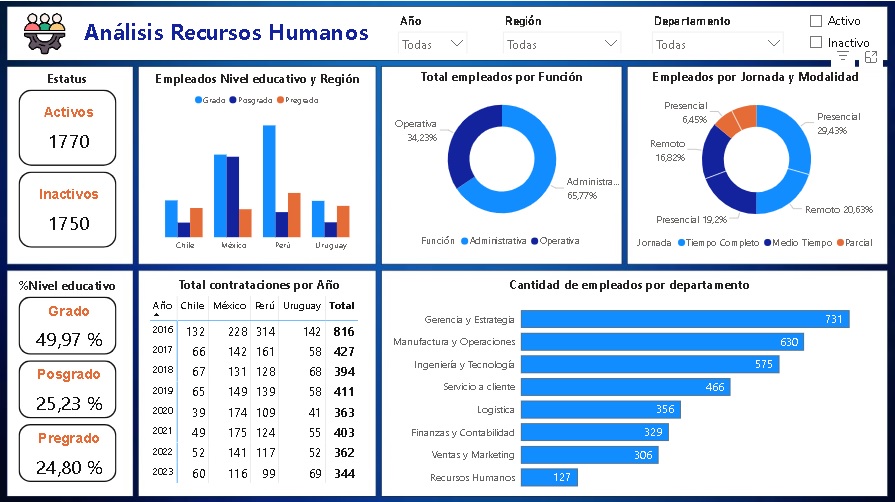Viewport: 895px width, 502px height.
Task: Open the Departamento filter dropdown
Action: pos(773,44)
